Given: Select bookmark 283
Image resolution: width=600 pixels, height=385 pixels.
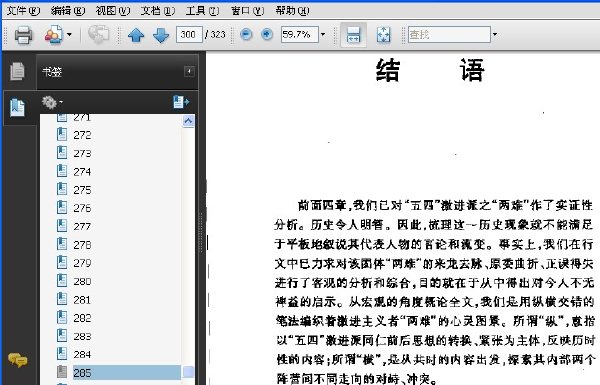Looking at the screenshot, I should [82, 336].
